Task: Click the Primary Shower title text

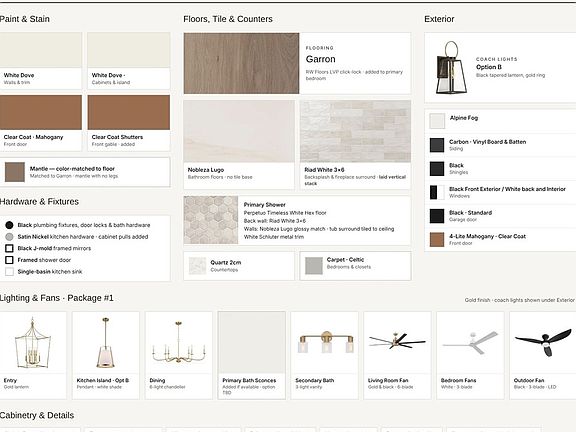Action: tap(264, 205)
